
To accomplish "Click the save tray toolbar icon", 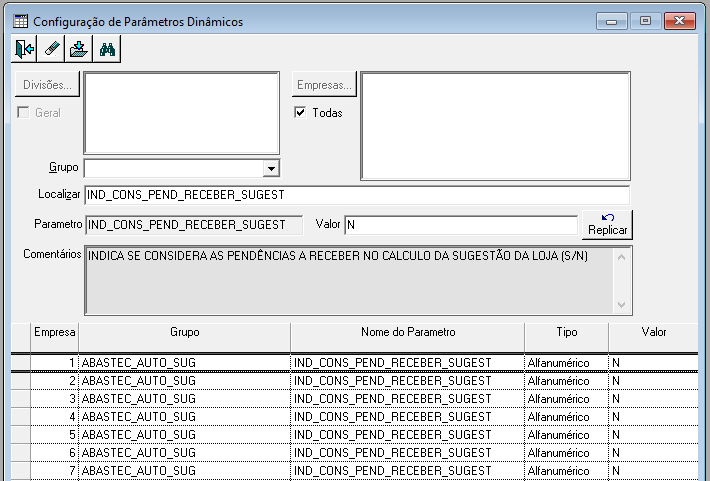I will click(x=79, y=48).
